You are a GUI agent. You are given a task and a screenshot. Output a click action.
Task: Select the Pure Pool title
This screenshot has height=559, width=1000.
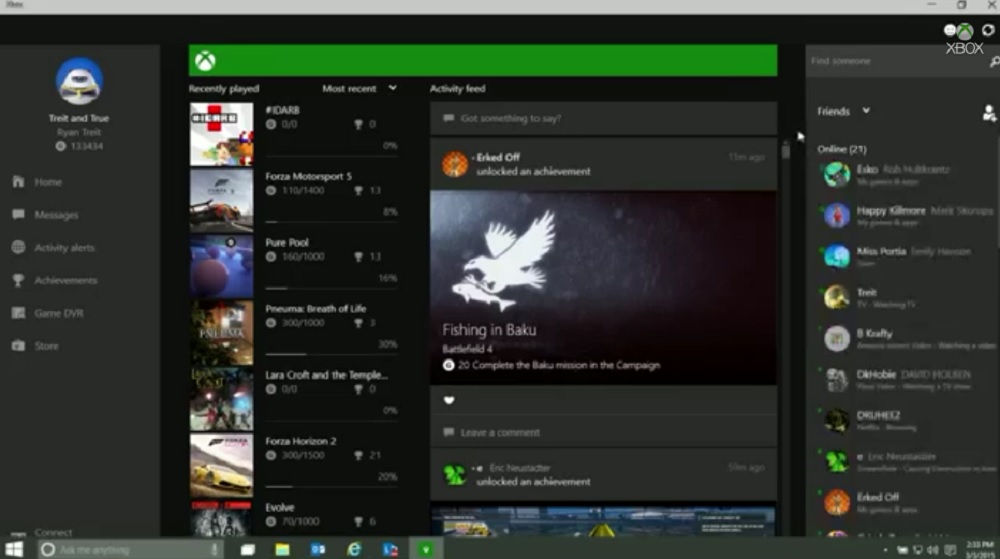pos(287,243)
